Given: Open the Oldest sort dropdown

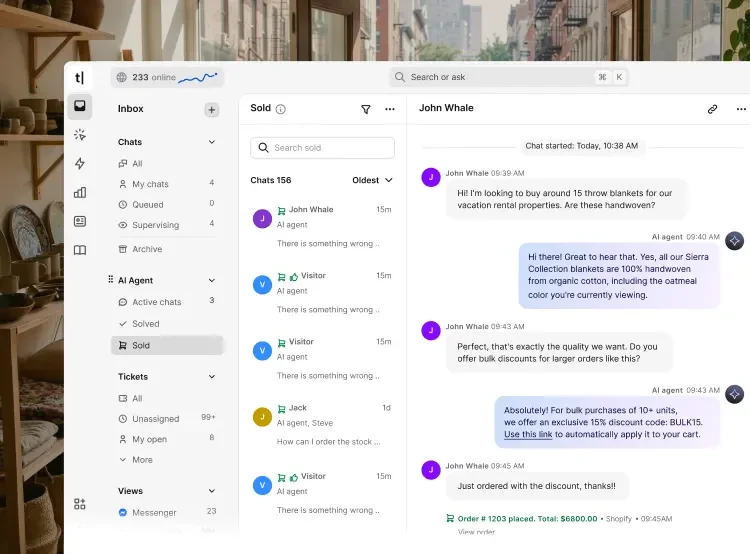Looking at the screenshot, I should click(x=372, y=180).
